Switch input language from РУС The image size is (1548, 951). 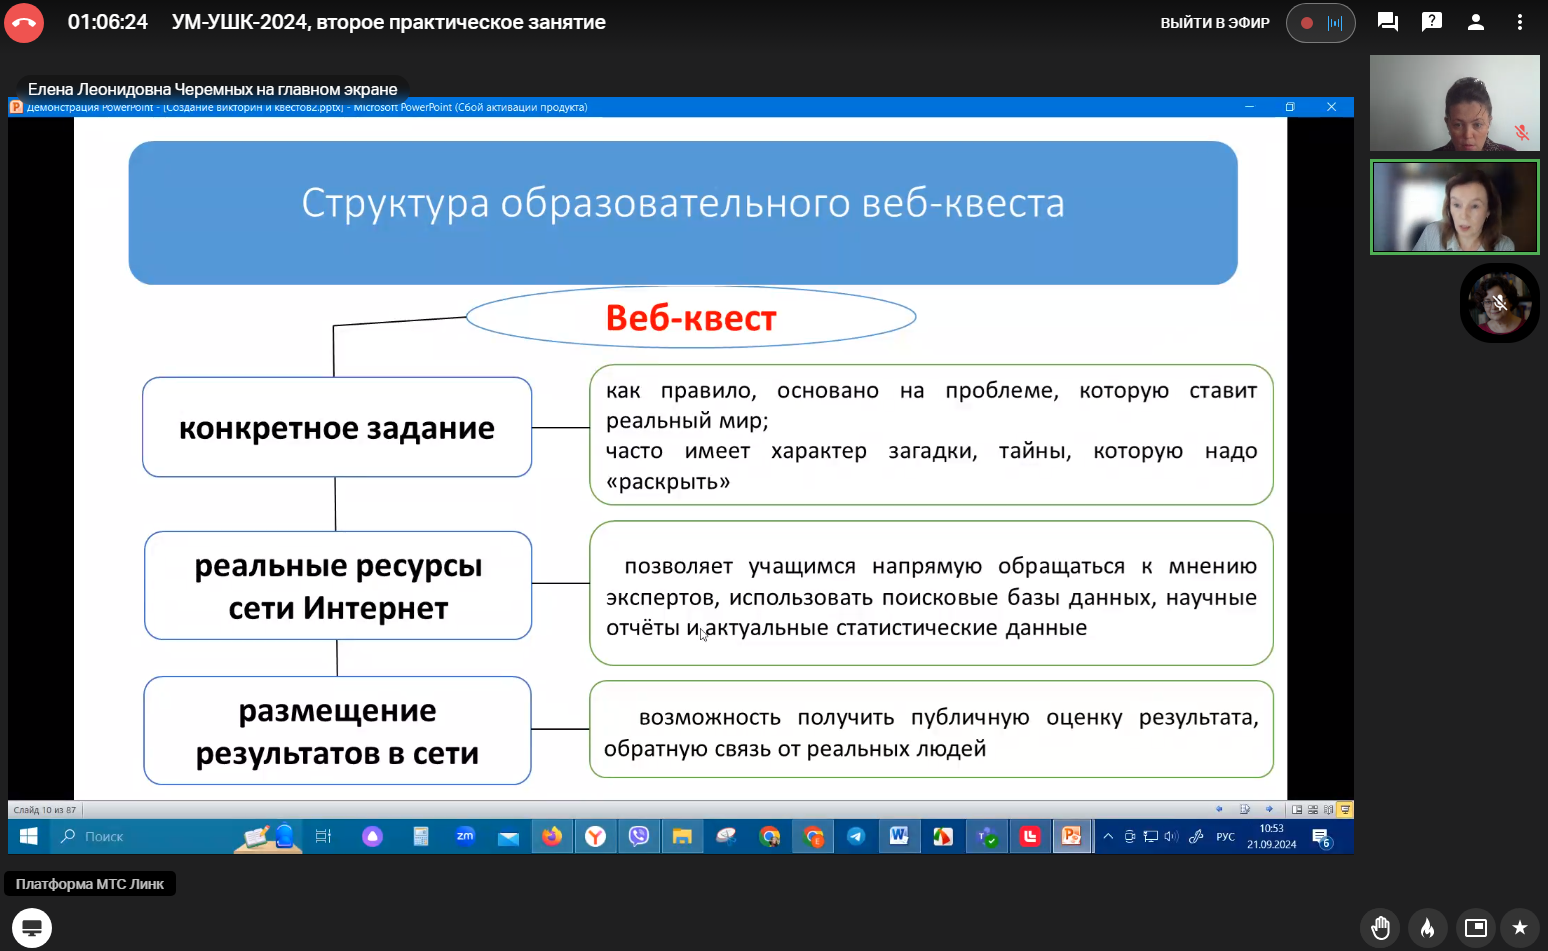1225,837
